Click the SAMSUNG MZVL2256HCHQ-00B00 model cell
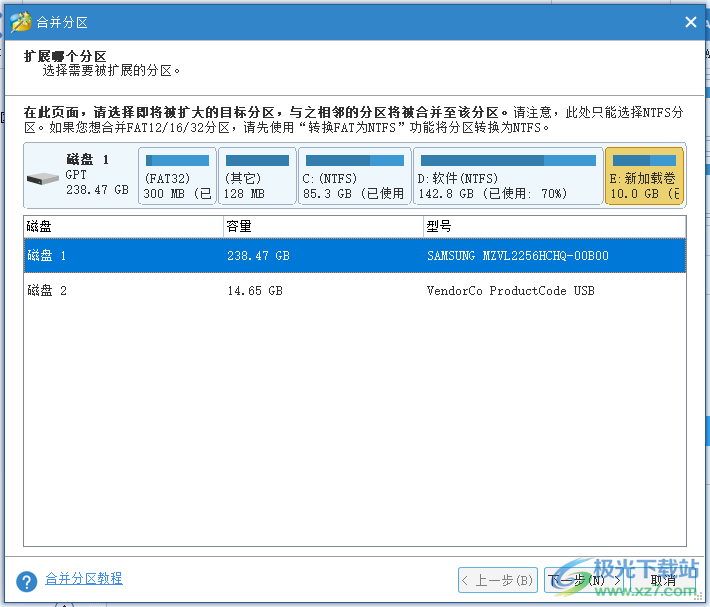This screenshot has height=607, width=710. (518, 256)
